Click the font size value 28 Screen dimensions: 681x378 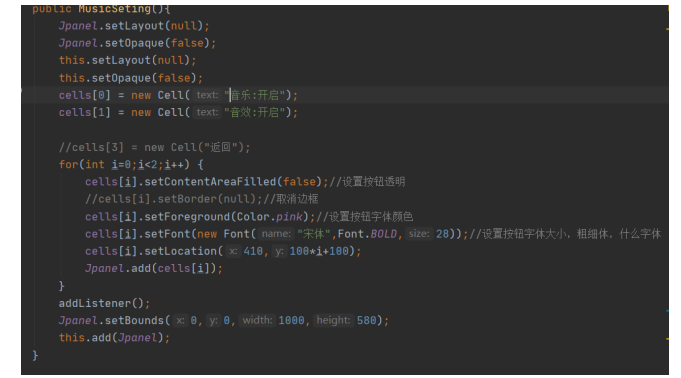click(442, 234)
